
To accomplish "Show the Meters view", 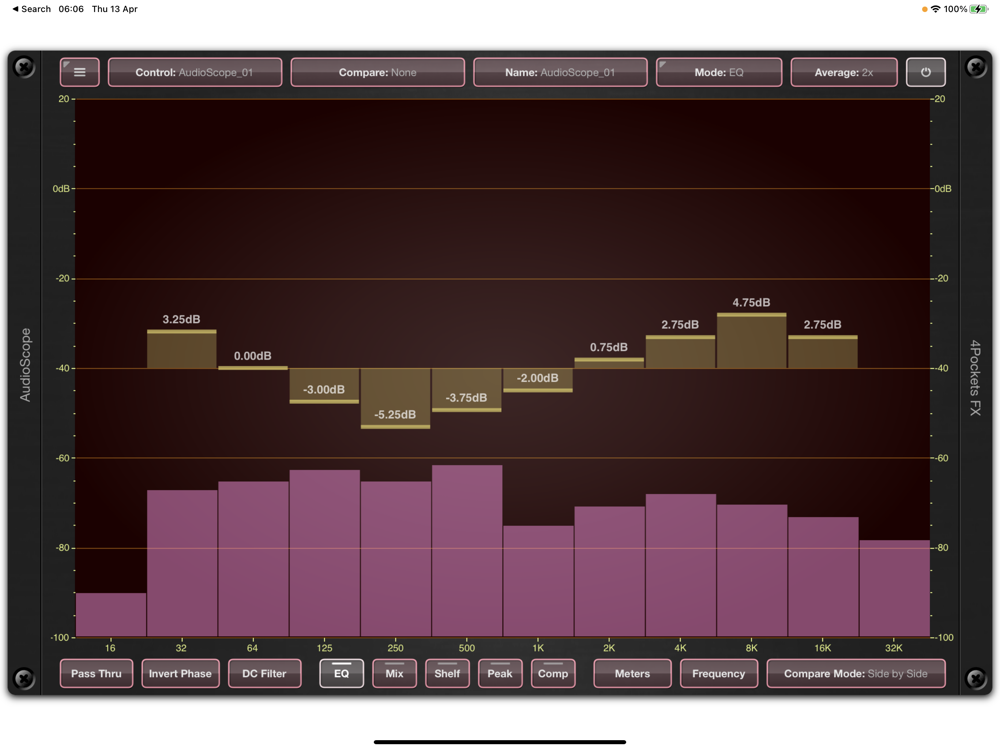I will click(632, 673).
